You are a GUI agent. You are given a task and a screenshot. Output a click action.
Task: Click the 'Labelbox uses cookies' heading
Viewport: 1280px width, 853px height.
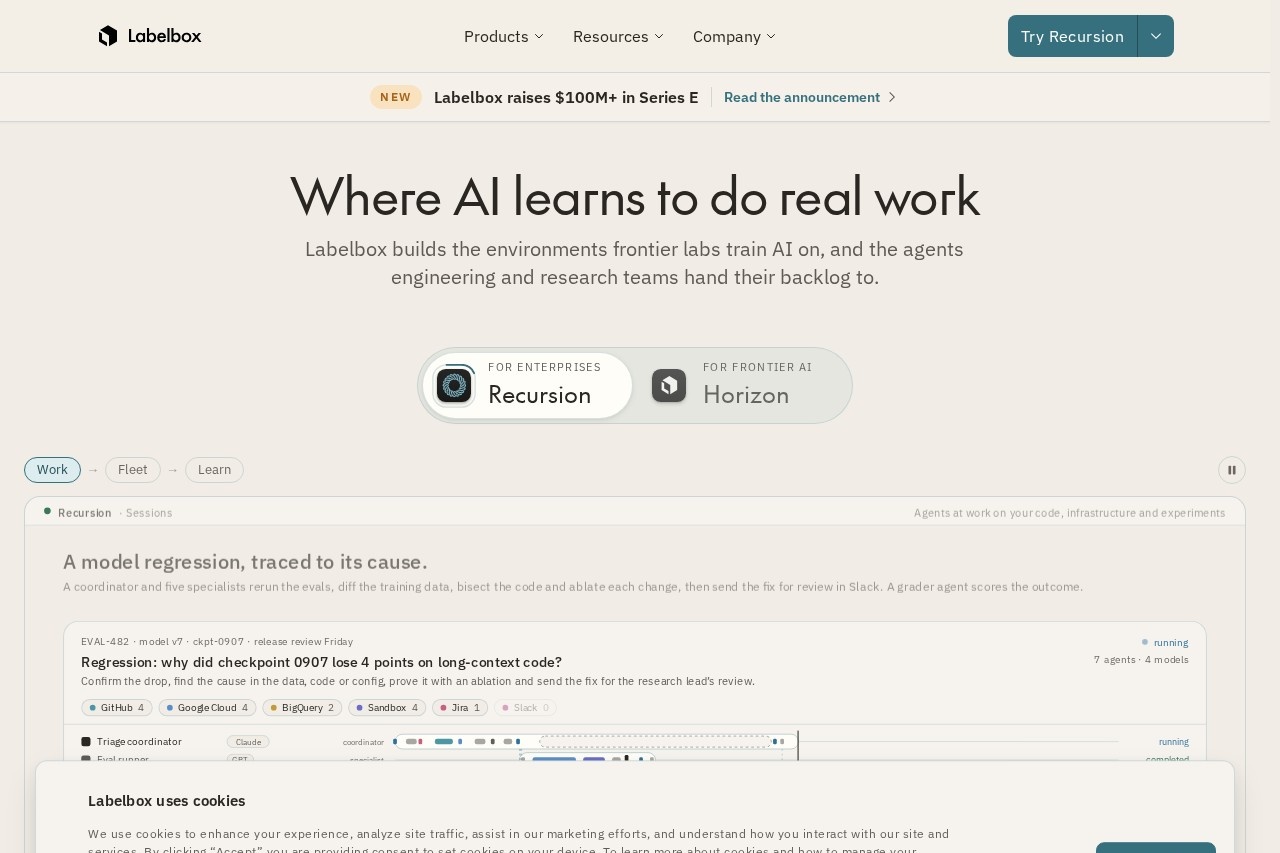(166, 801)
